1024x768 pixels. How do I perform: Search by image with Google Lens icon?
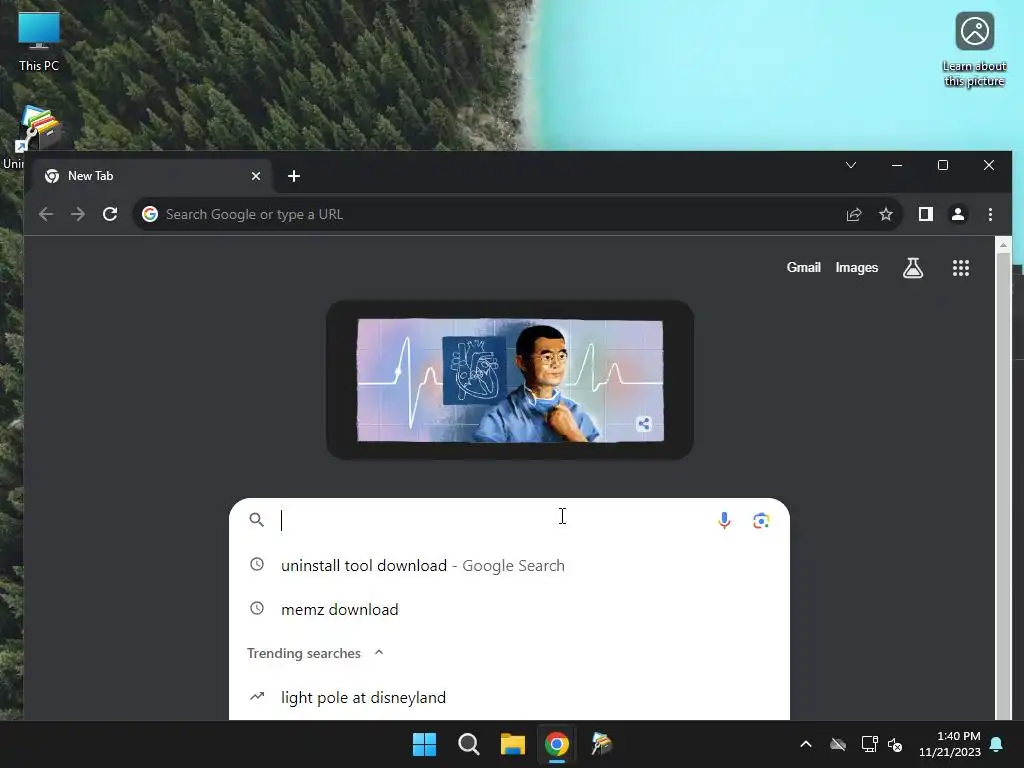click(761, 520)
